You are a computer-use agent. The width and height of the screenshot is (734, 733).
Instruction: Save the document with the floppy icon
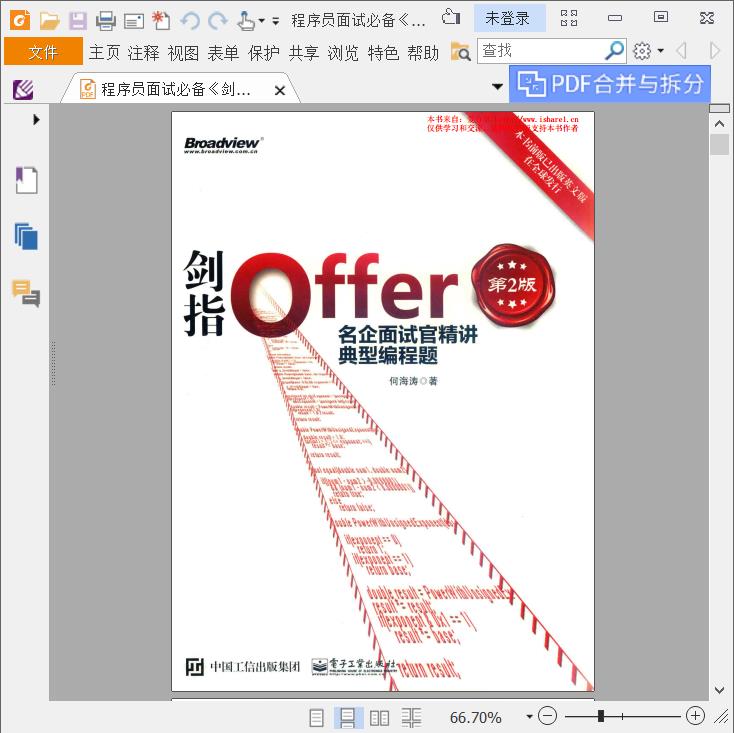78,21
